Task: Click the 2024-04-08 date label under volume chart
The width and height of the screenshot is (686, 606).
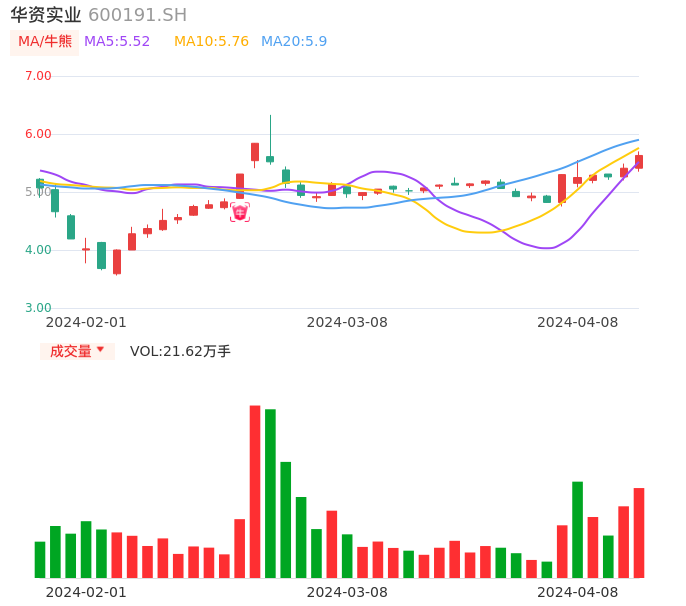Action: 578,592
